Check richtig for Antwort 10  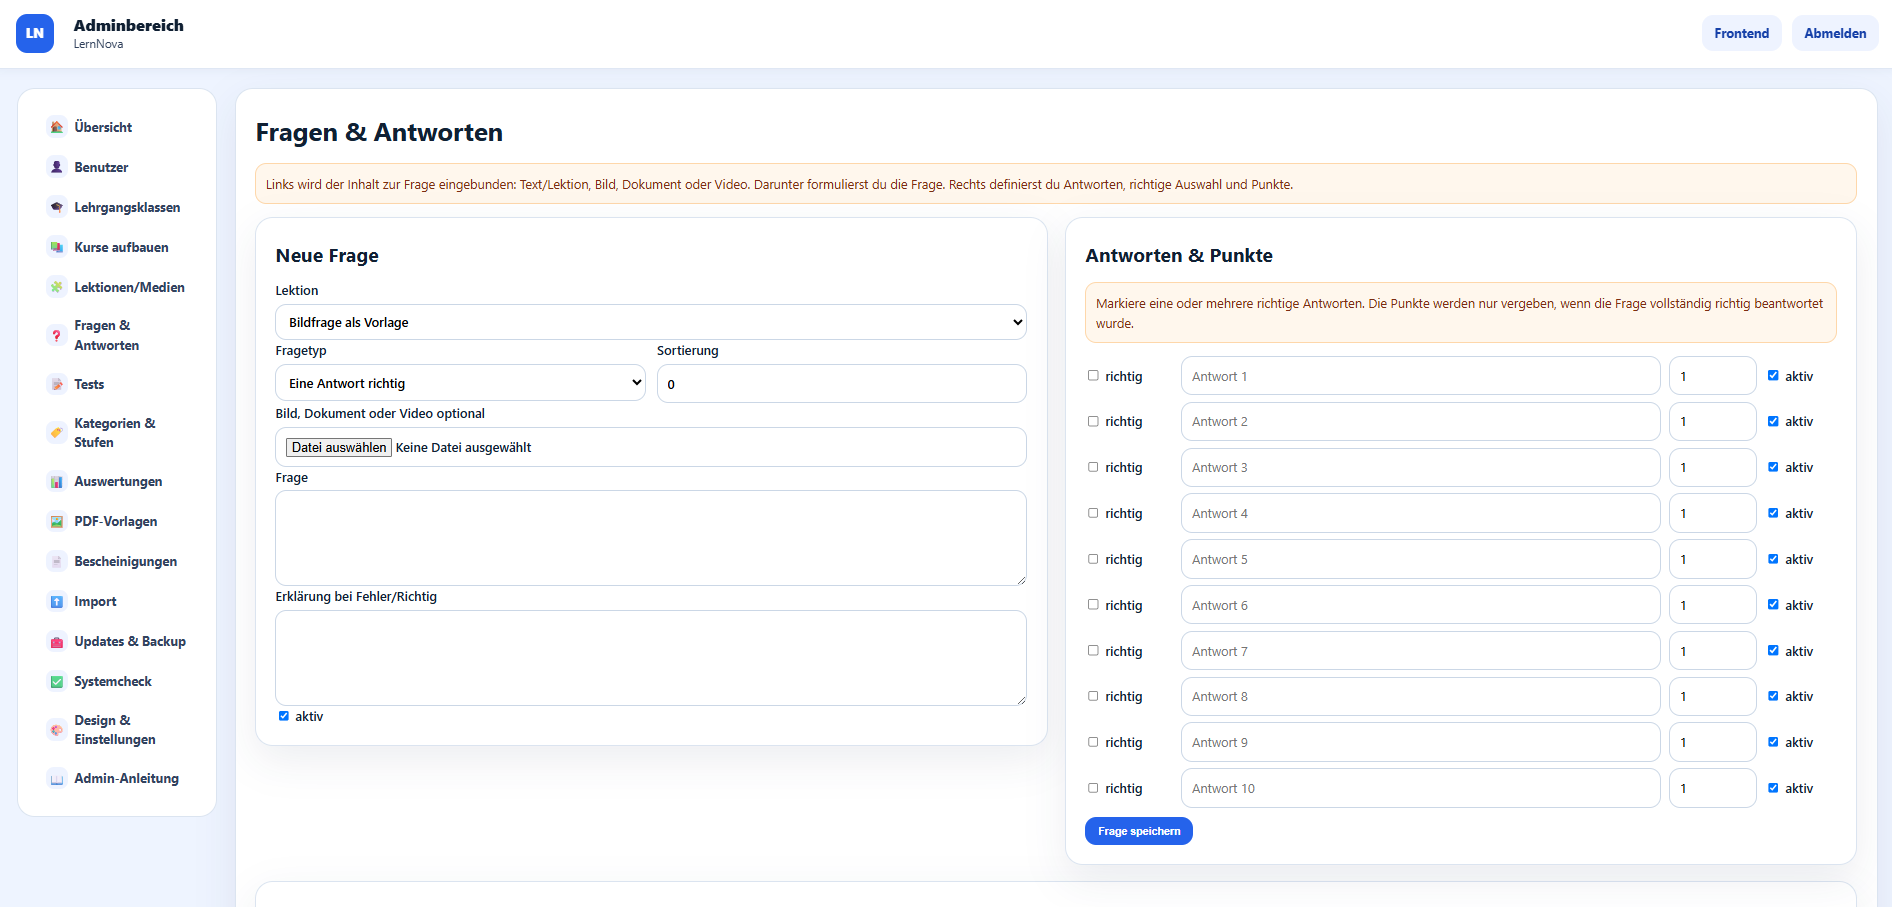[x=1093, y=788]
